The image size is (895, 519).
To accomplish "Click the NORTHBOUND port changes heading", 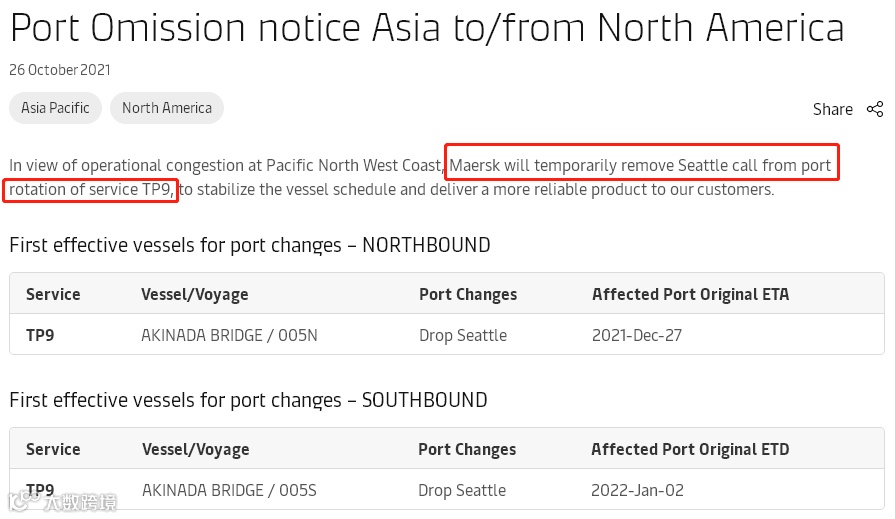I will point(250,245).
